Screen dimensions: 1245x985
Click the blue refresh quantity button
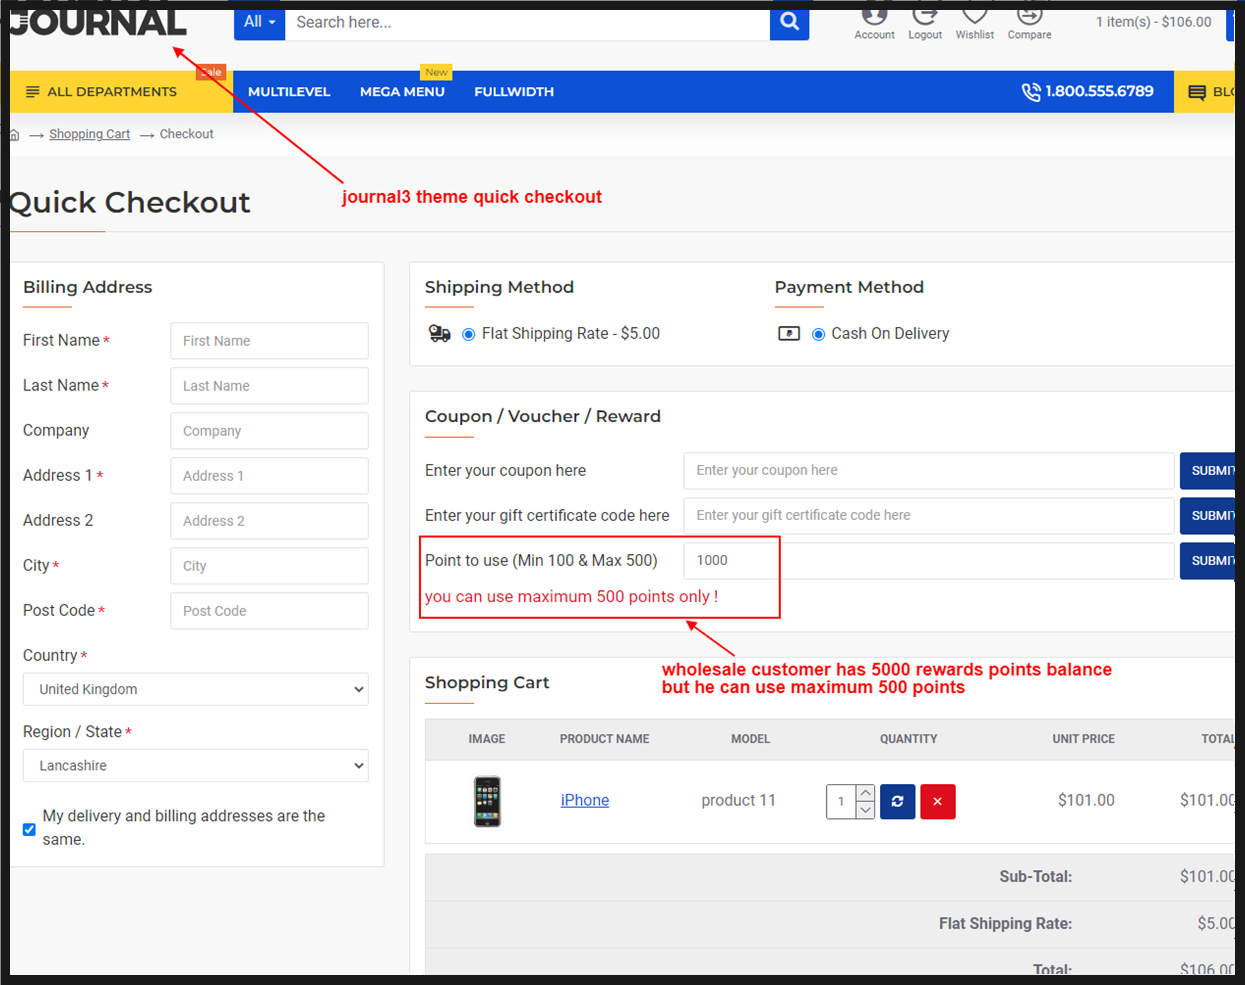pyautogui.click(x=897, y=801)
